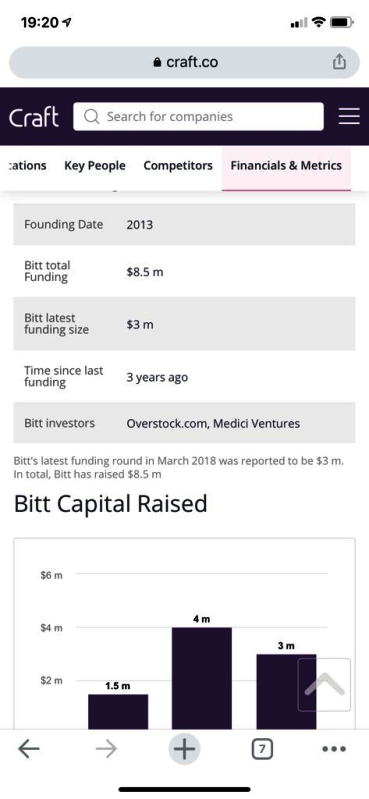Switch to the Key People tab
Screen dimensions: 369x799
pos(95,166)
